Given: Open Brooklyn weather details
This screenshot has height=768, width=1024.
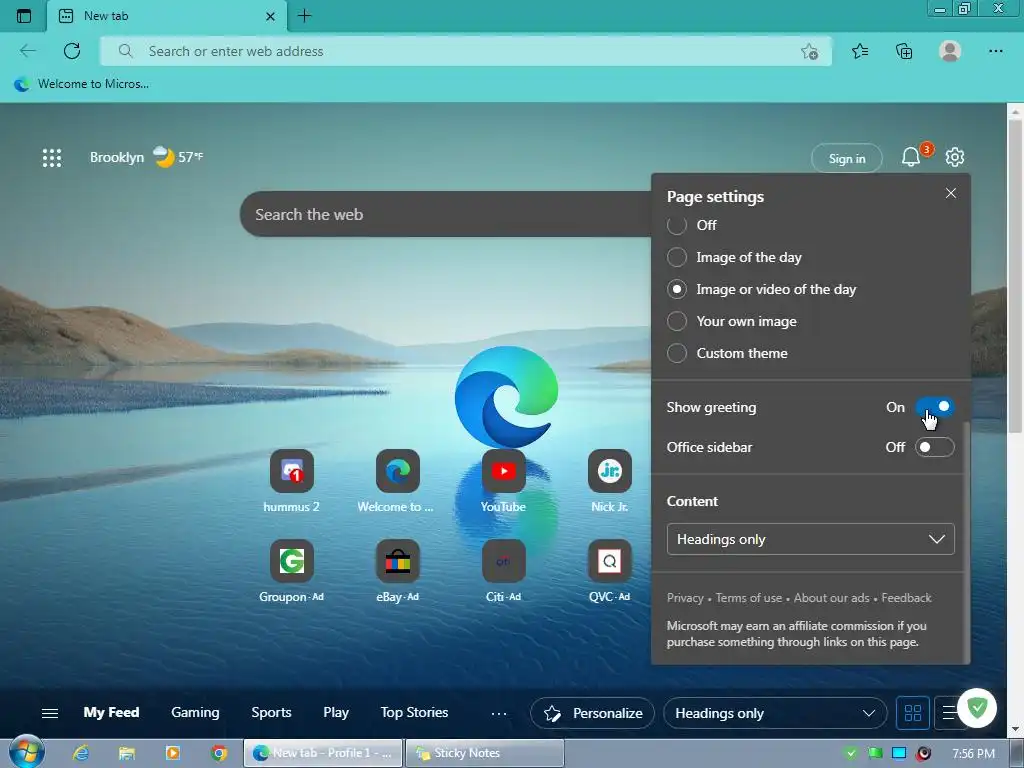Looking at the screenshot, I should [x=146, y=157].
